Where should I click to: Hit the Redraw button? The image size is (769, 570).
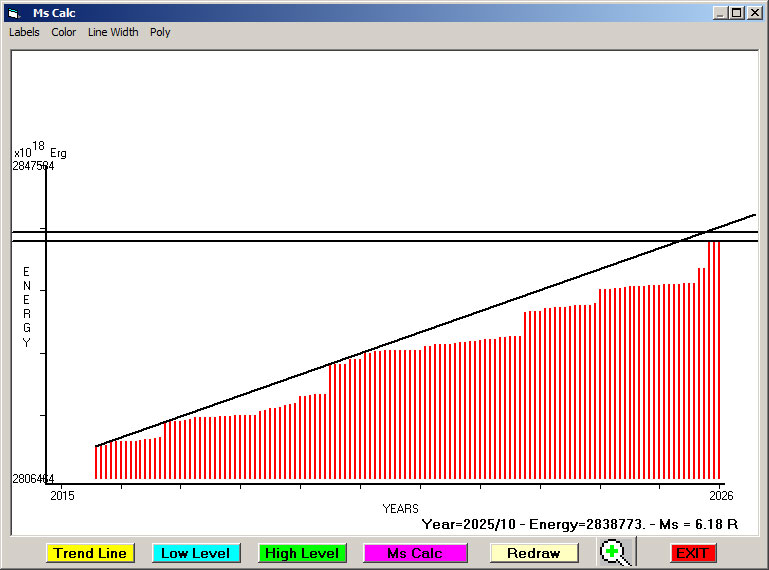[533, 553]
